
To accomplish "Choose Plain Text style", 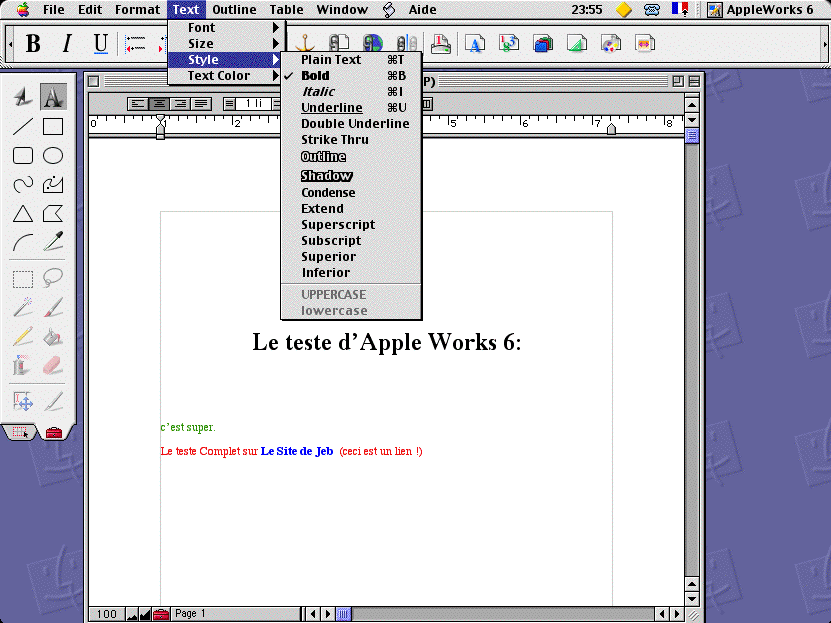I will [351, 60].
